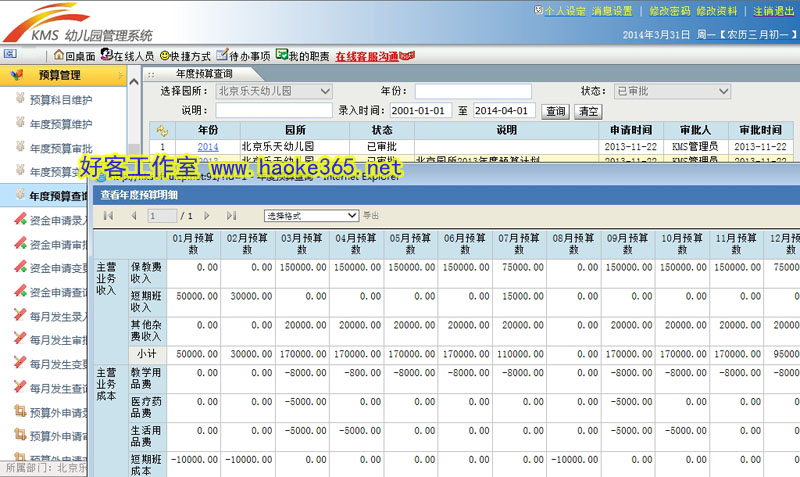Open the 2014 year link
Screen dimensions: 800x477
click(x=208, y=147)
